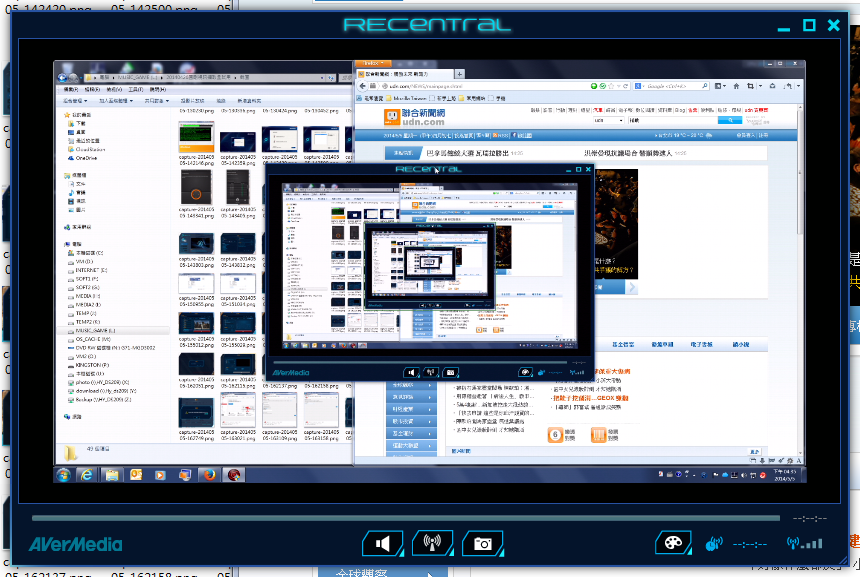Select the thumbnail with the orange circle
The height and width of the screenshot is (577, 860).
tap(196, 188)
